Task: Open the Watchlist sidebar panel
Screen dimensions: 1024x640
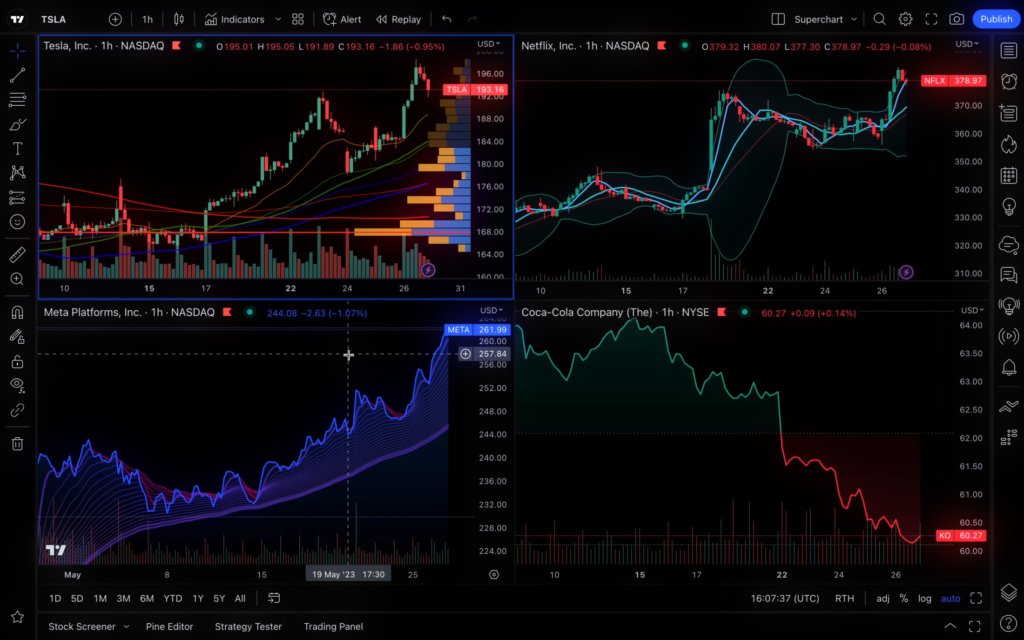Action: tap(1009, 47)
